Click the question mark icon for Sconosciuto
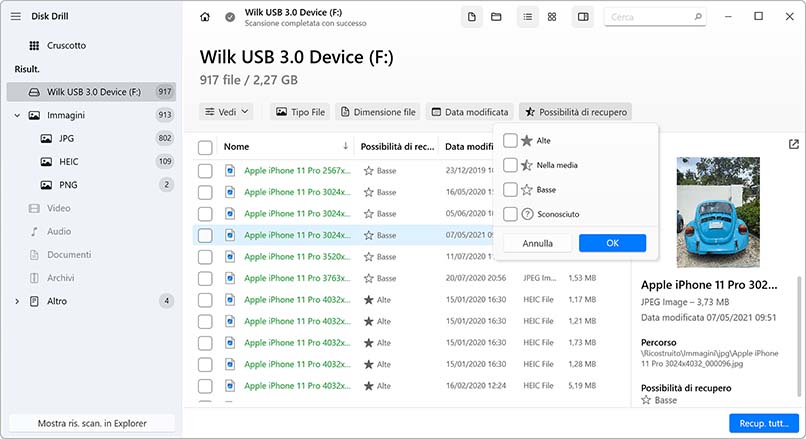 [x=527, y=214]
